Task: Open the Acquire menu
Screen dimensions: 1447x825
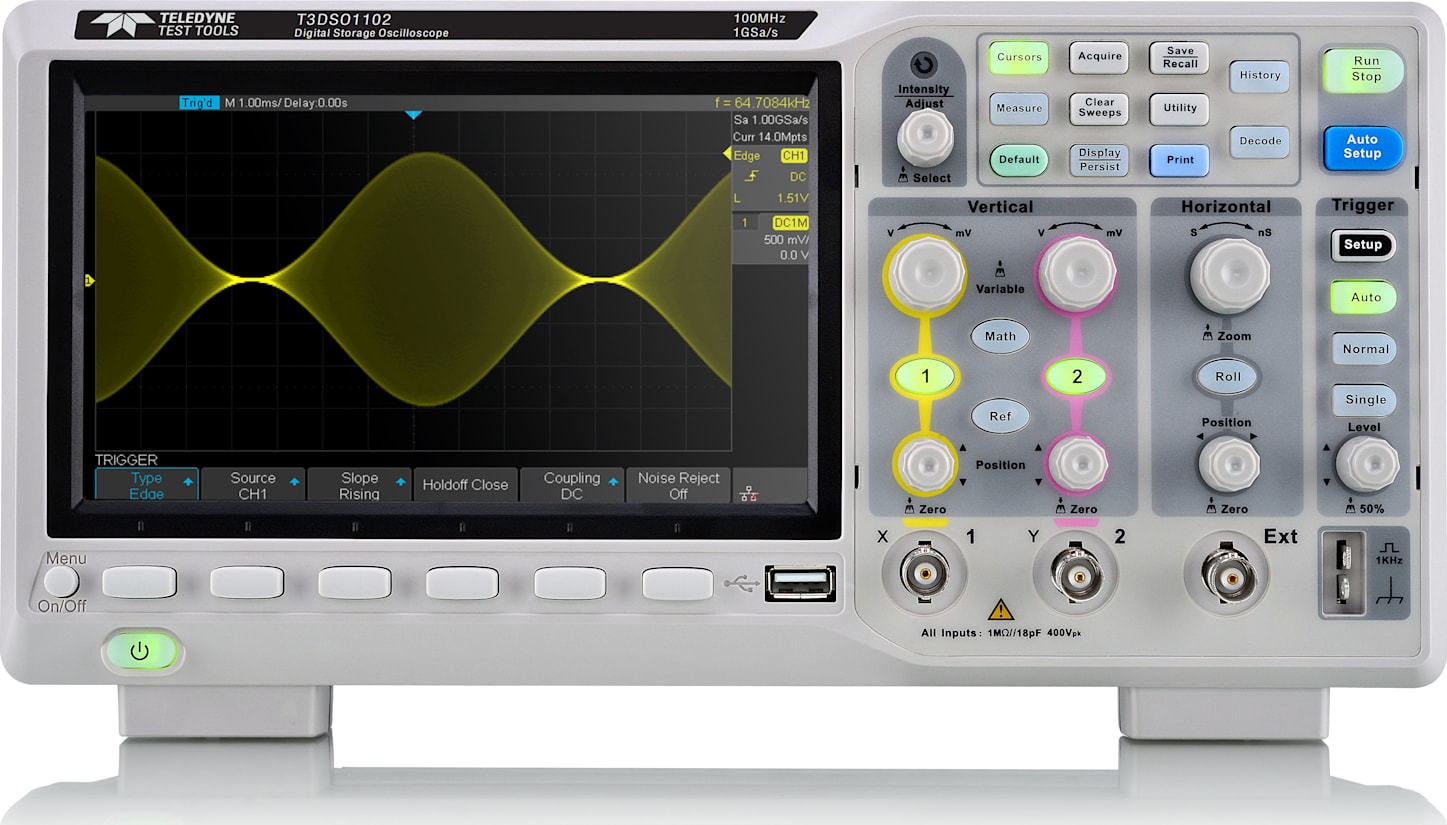Action: click(x=1099, y=57)
